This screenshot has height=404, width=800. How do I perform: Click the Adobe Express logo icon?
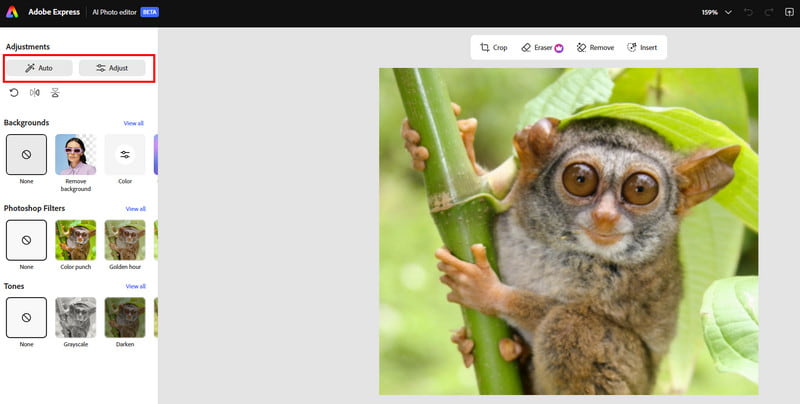click(12, 12)
